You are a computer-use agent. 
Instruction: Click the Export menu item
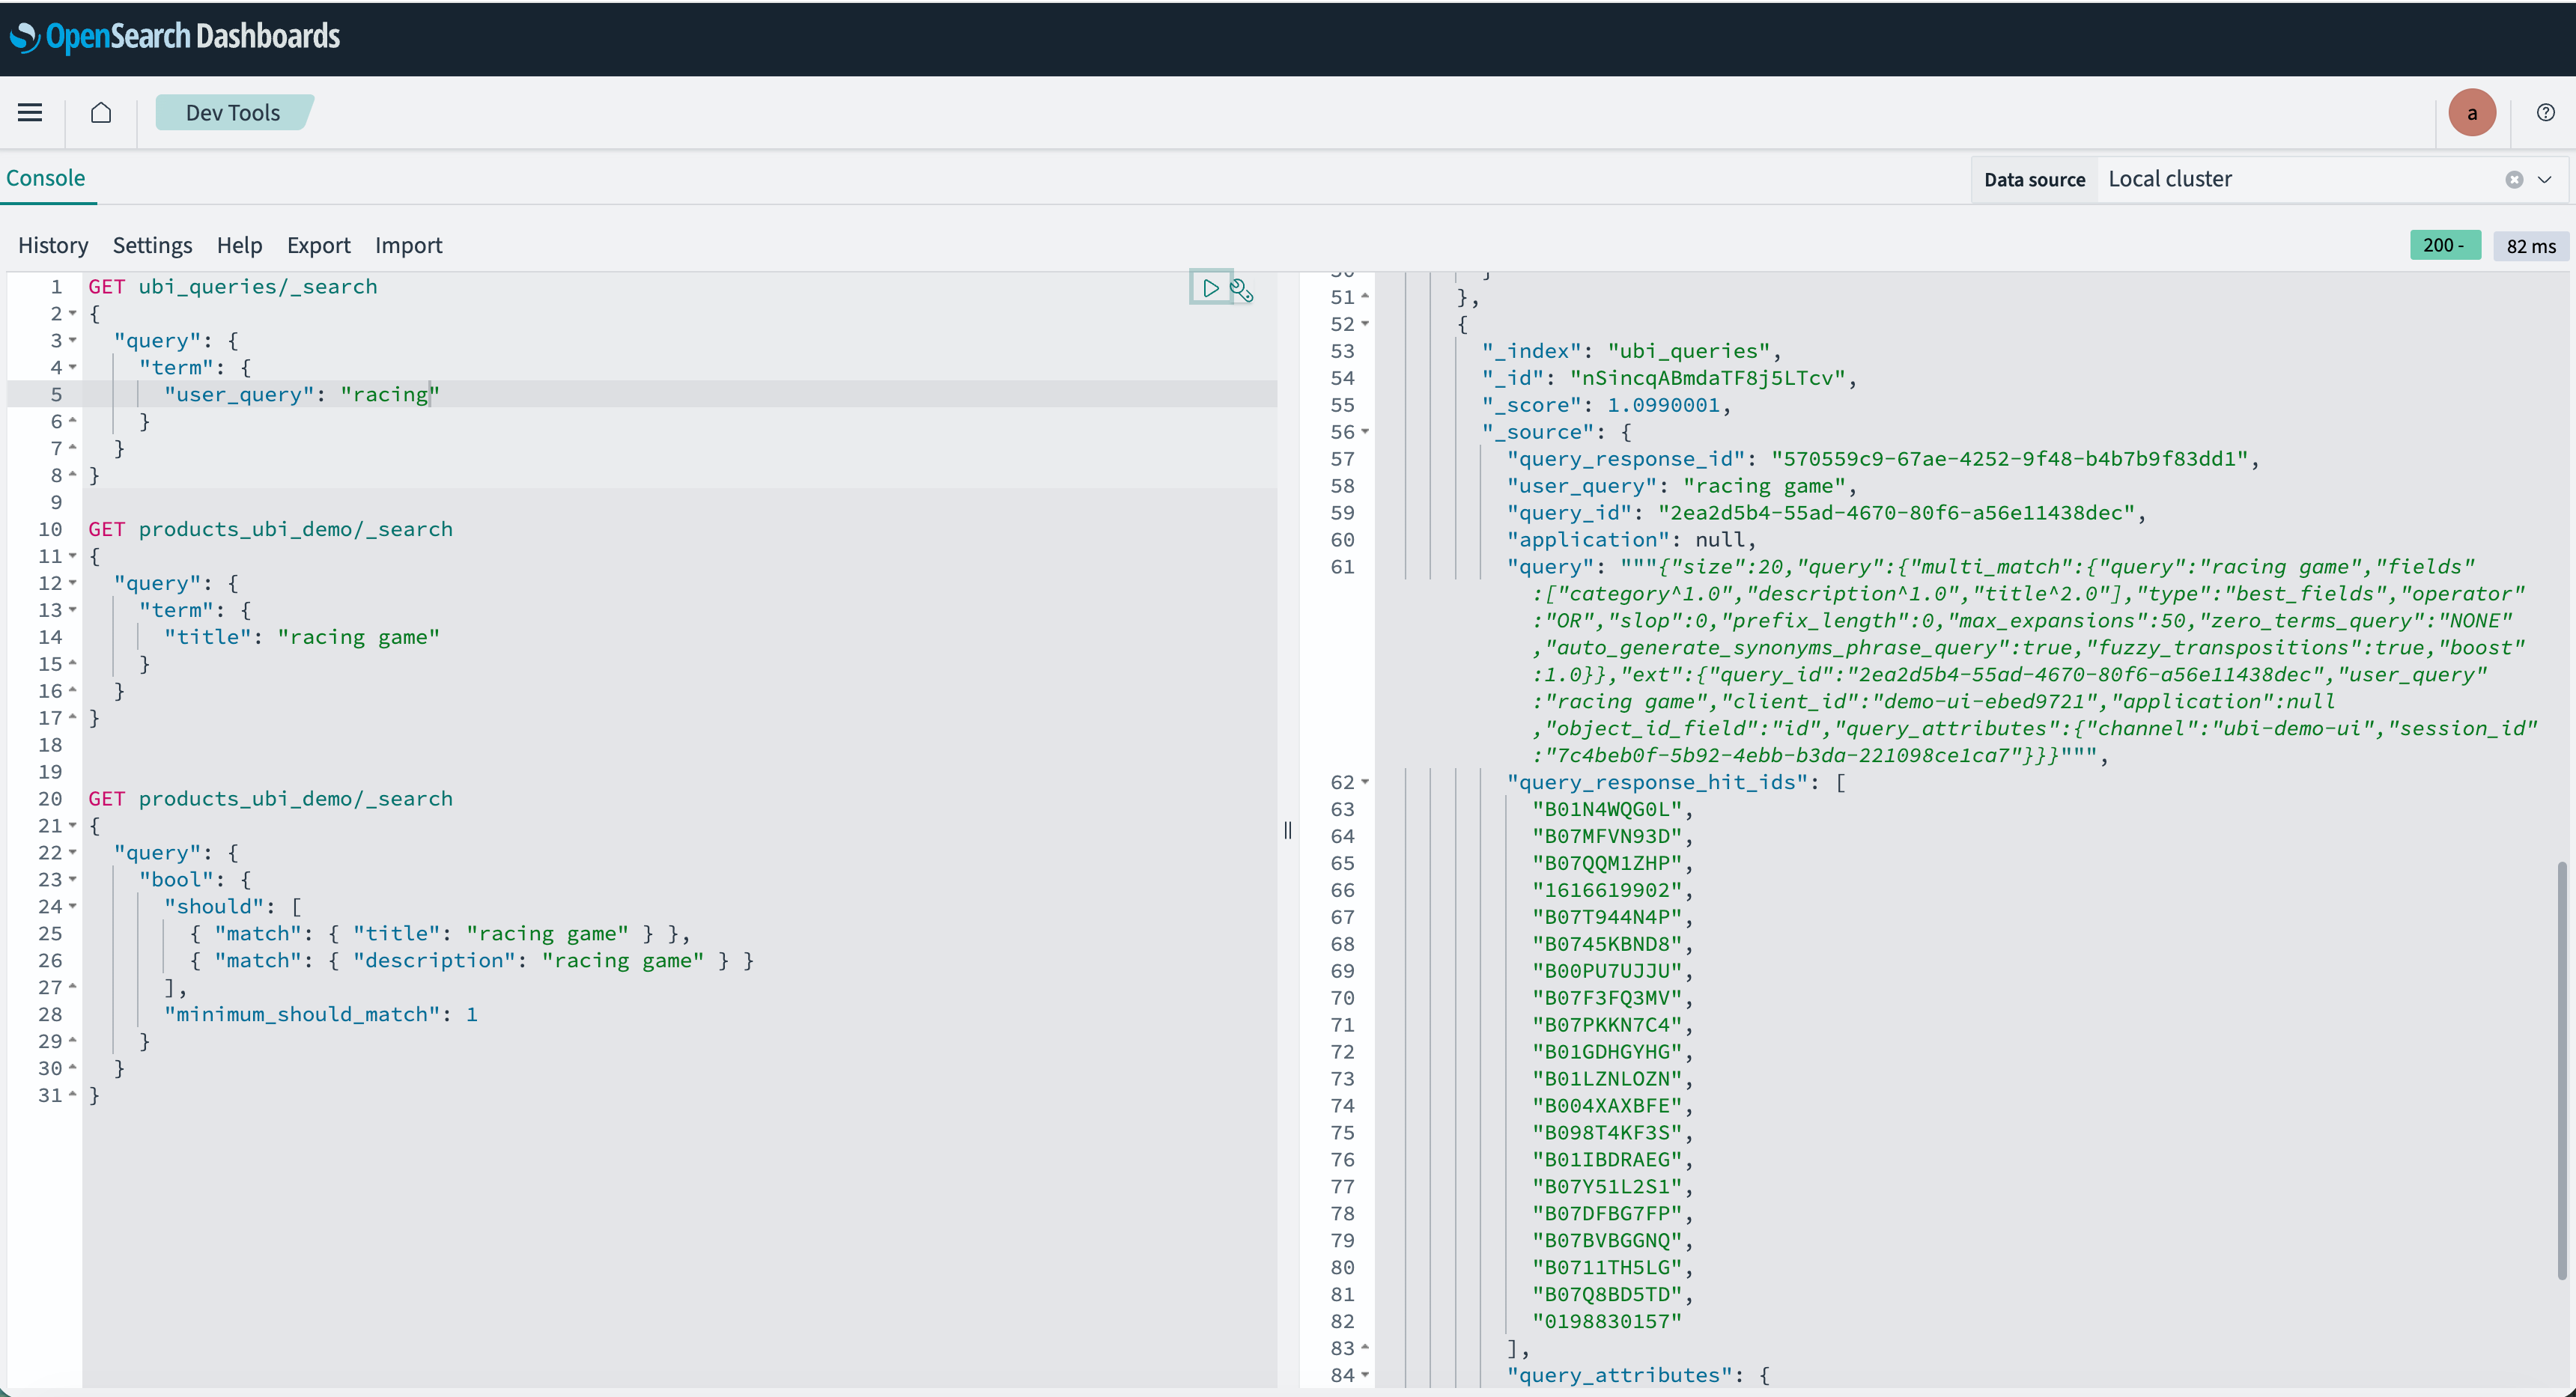click(x=318, y=245)
